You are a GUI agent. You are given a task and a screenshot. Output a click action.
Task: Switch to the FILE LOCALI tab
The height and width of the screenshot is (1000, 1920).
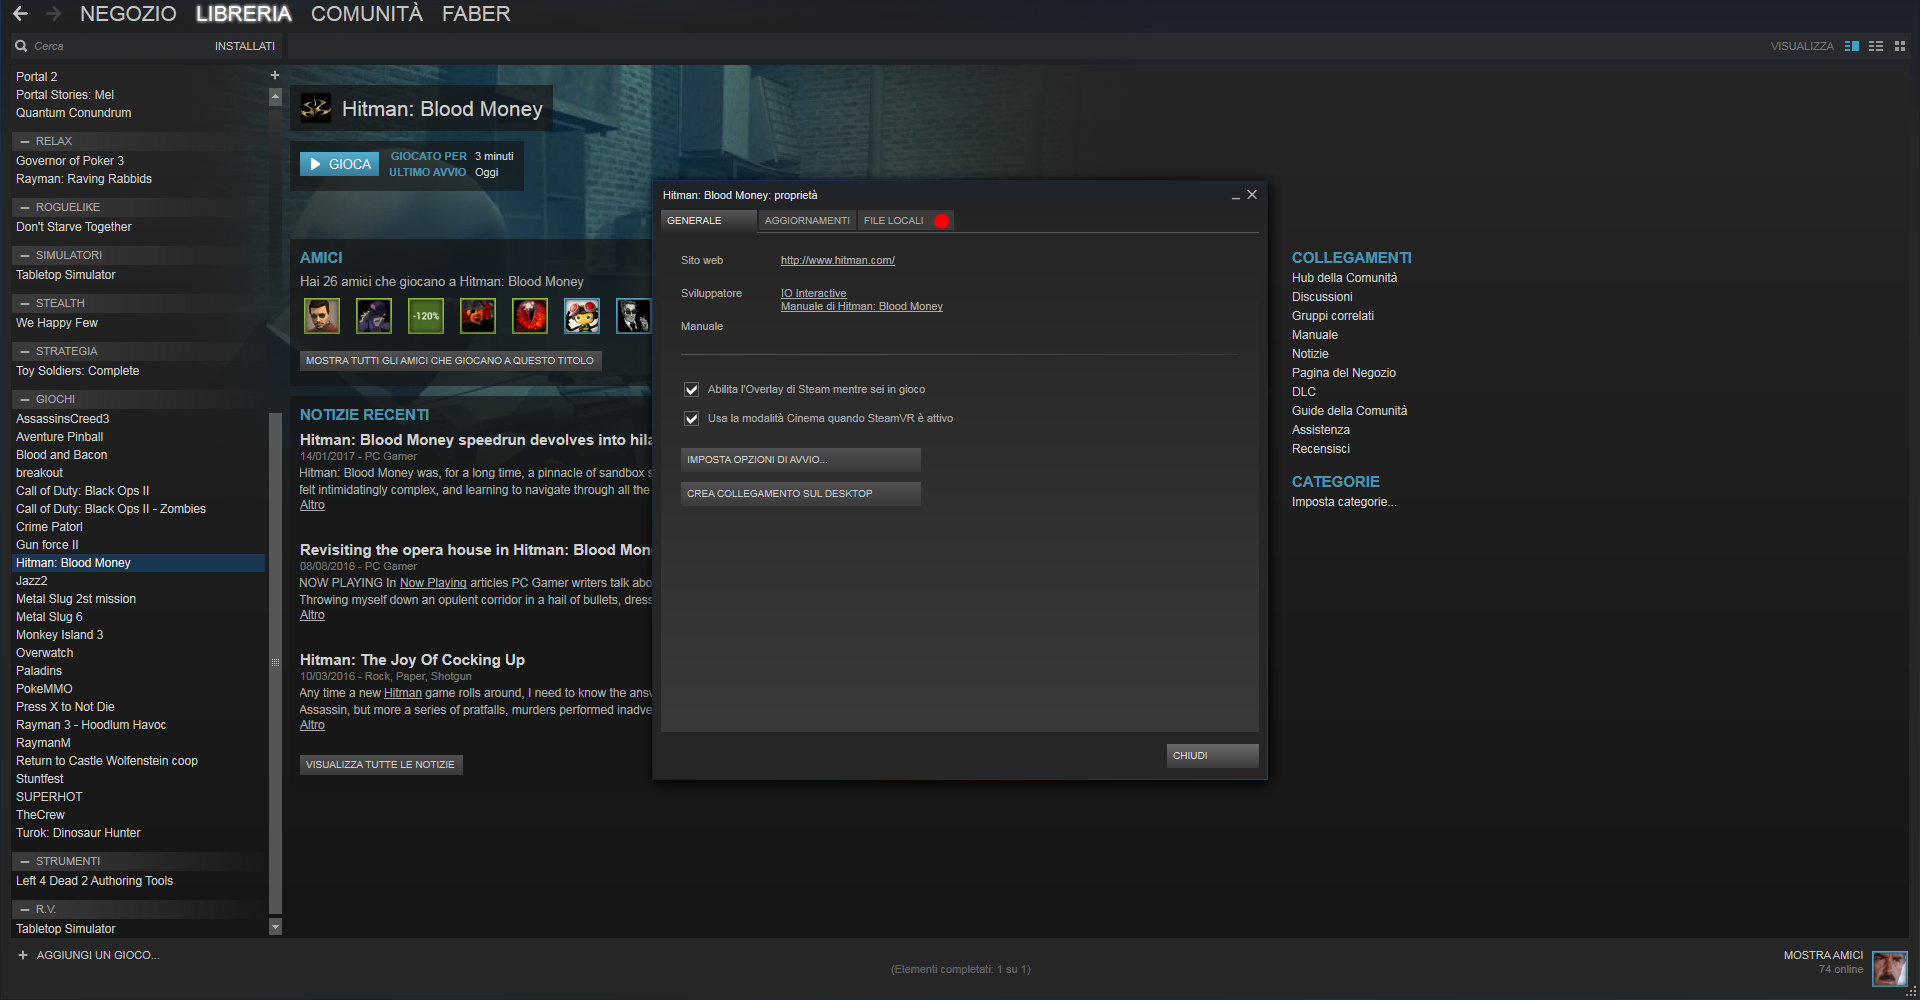click(x=905, y=221)
